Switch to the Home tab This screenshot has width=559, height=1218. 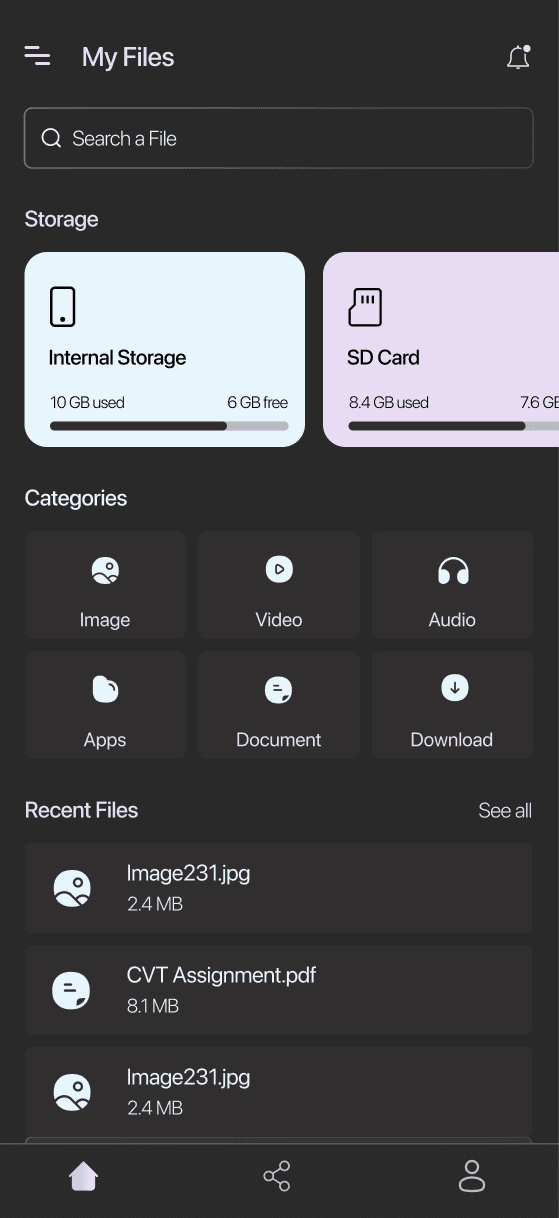point(84,1176)
